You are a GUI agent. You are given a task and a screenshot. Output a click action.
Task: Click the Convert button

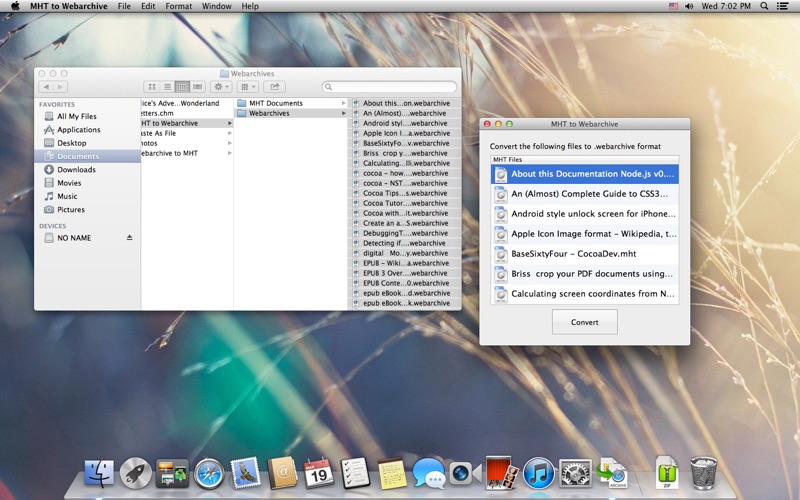585,322
